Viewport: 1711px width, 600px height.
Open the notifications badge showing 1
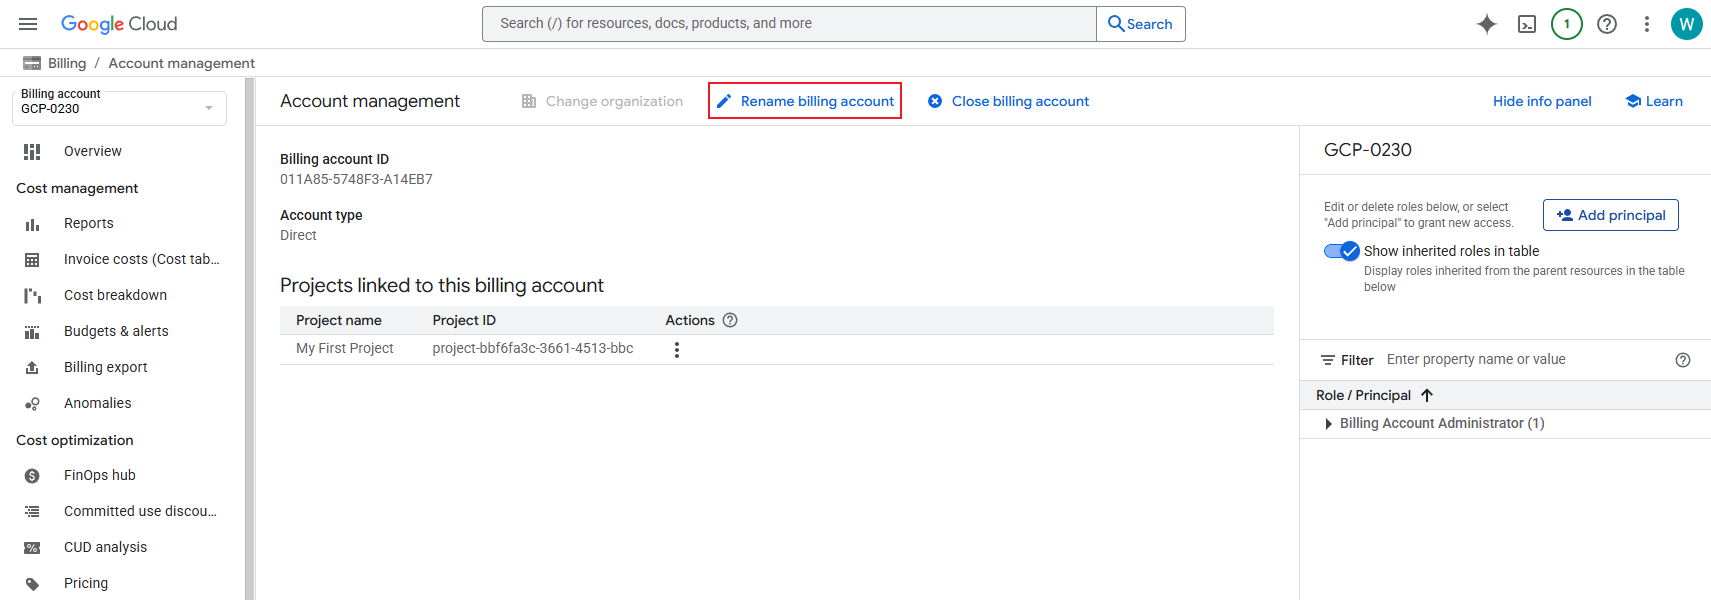(1566, 24)
